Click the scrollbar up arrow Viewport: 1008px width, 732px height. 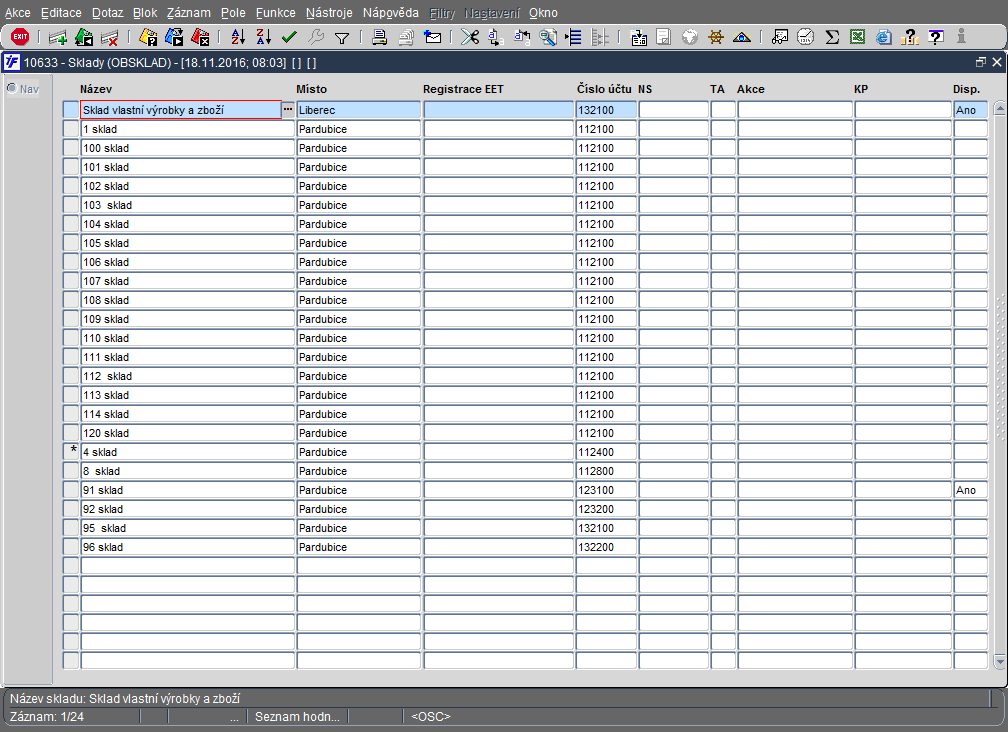click(999, 108)
